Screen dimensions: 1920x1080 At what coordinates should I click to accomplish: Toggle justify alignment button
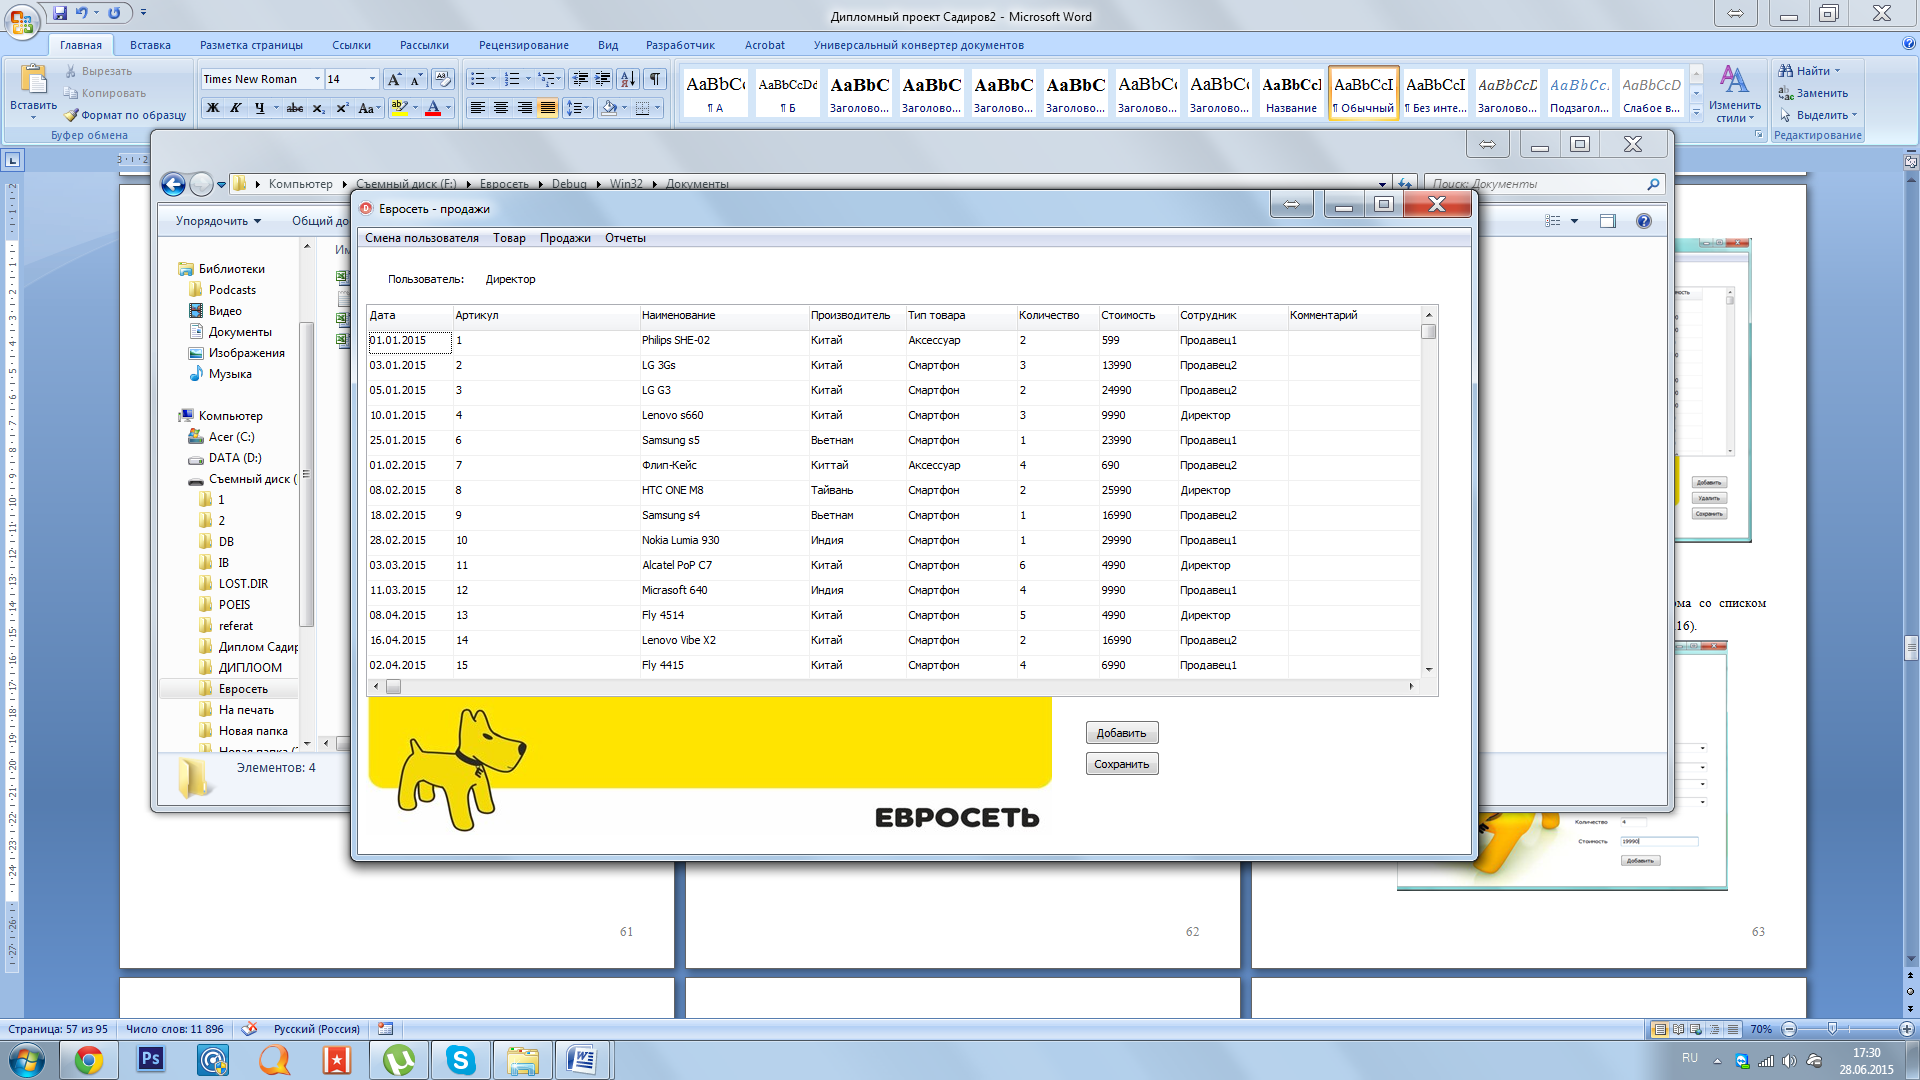[547, 108]
